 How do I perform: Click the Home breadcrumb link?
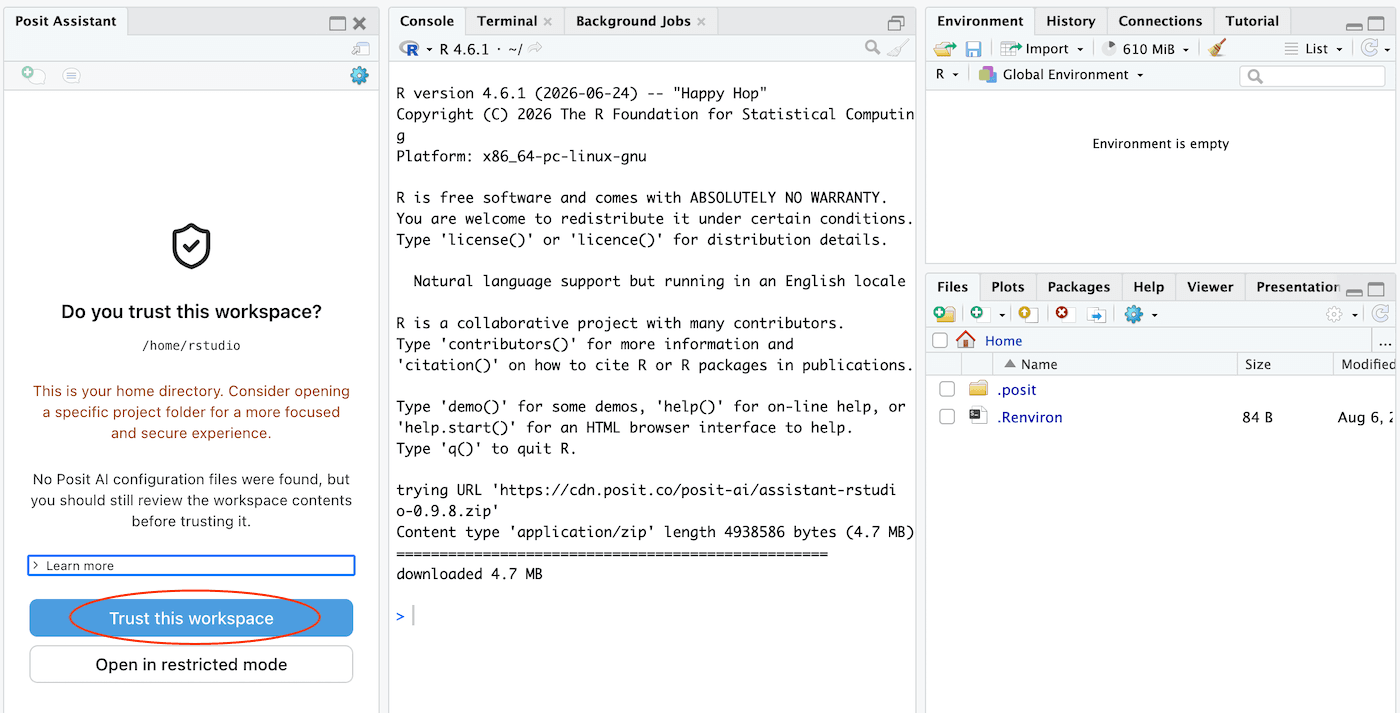click(x=1003, y=341)
